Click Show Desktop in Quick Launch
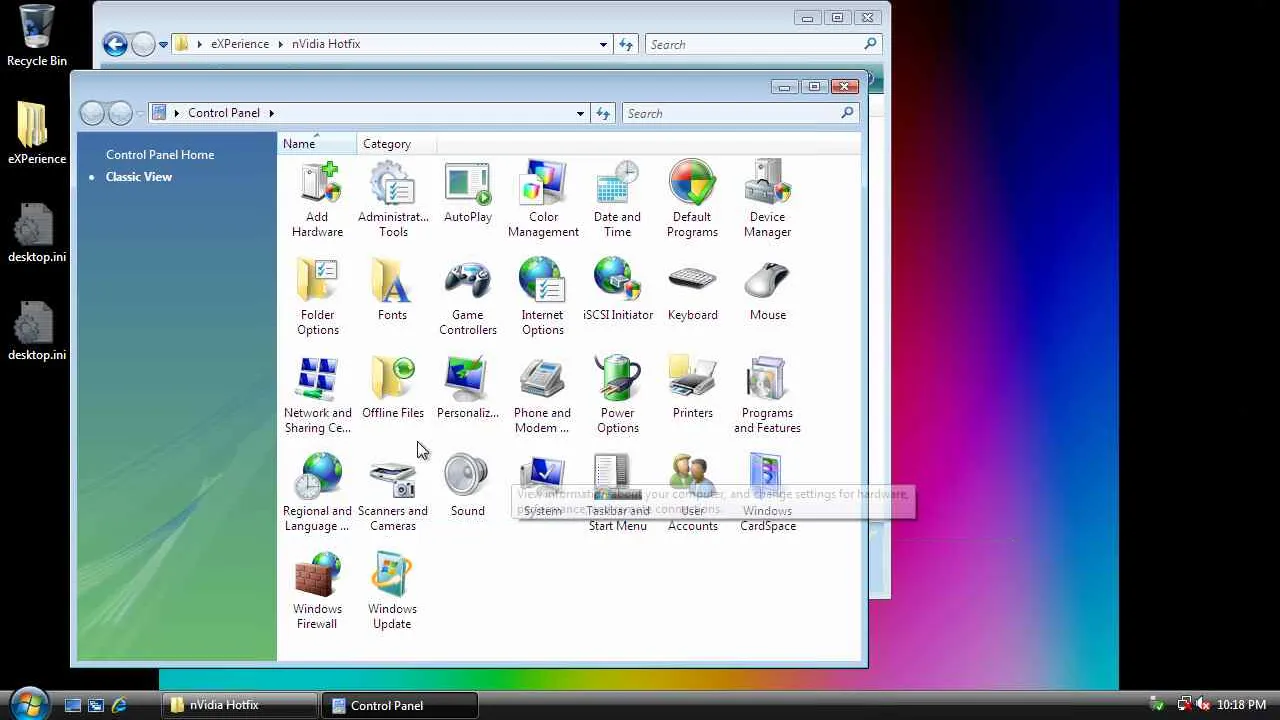This screenshot has height=720, width=1280. pyautogui.click(x=73, y=705)
